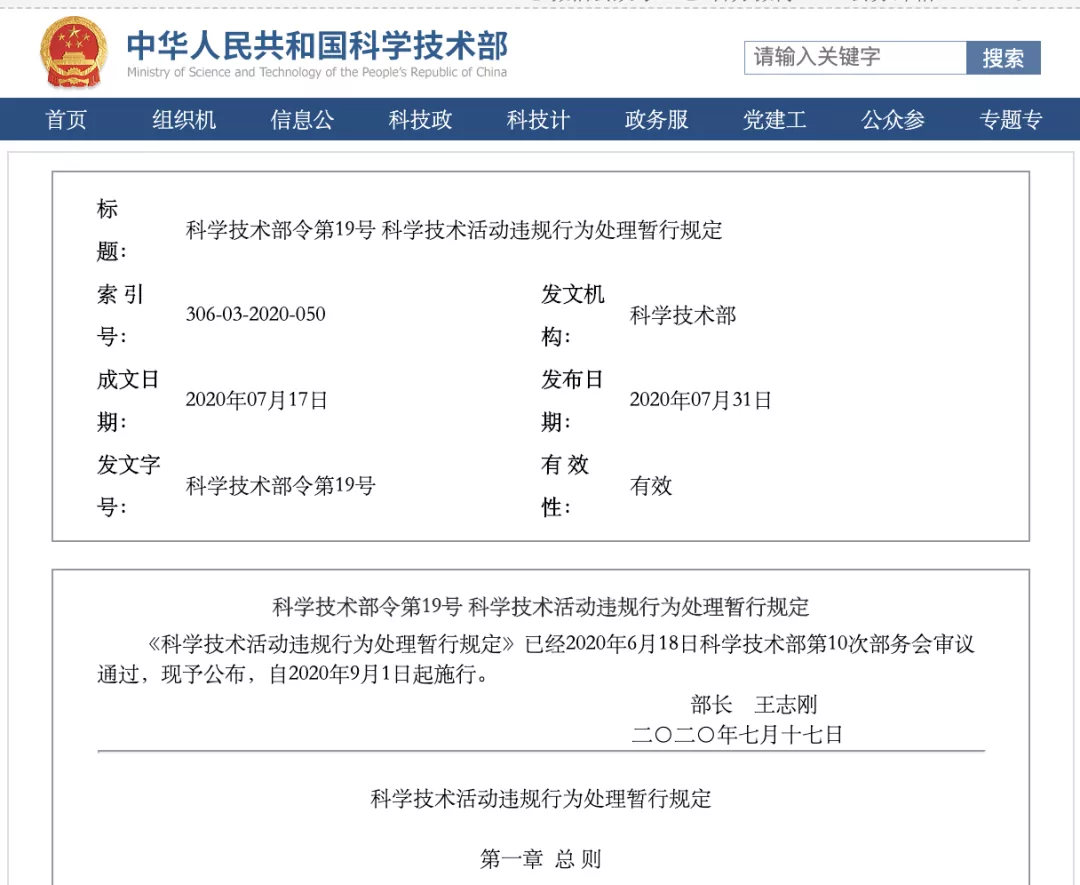Click the Ministry of Science and Technology logo
This screenshot has height=885, width=1080.
[316, 55]
